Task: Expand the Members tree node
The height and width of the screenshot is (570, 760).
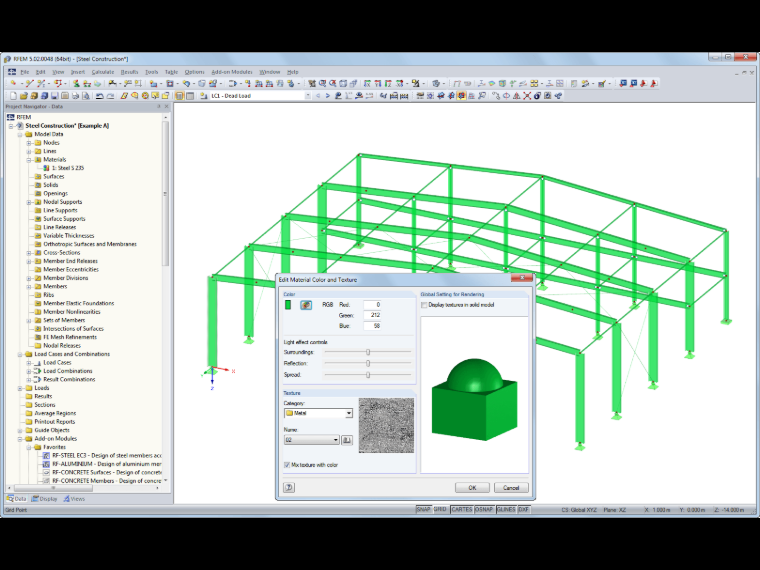Action: [29, 287]
